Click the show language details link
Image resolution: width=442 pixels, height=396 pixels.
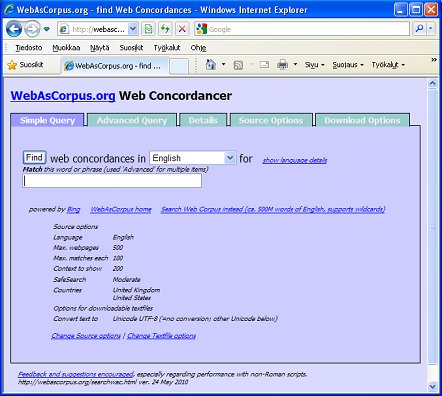pos(295,160)
